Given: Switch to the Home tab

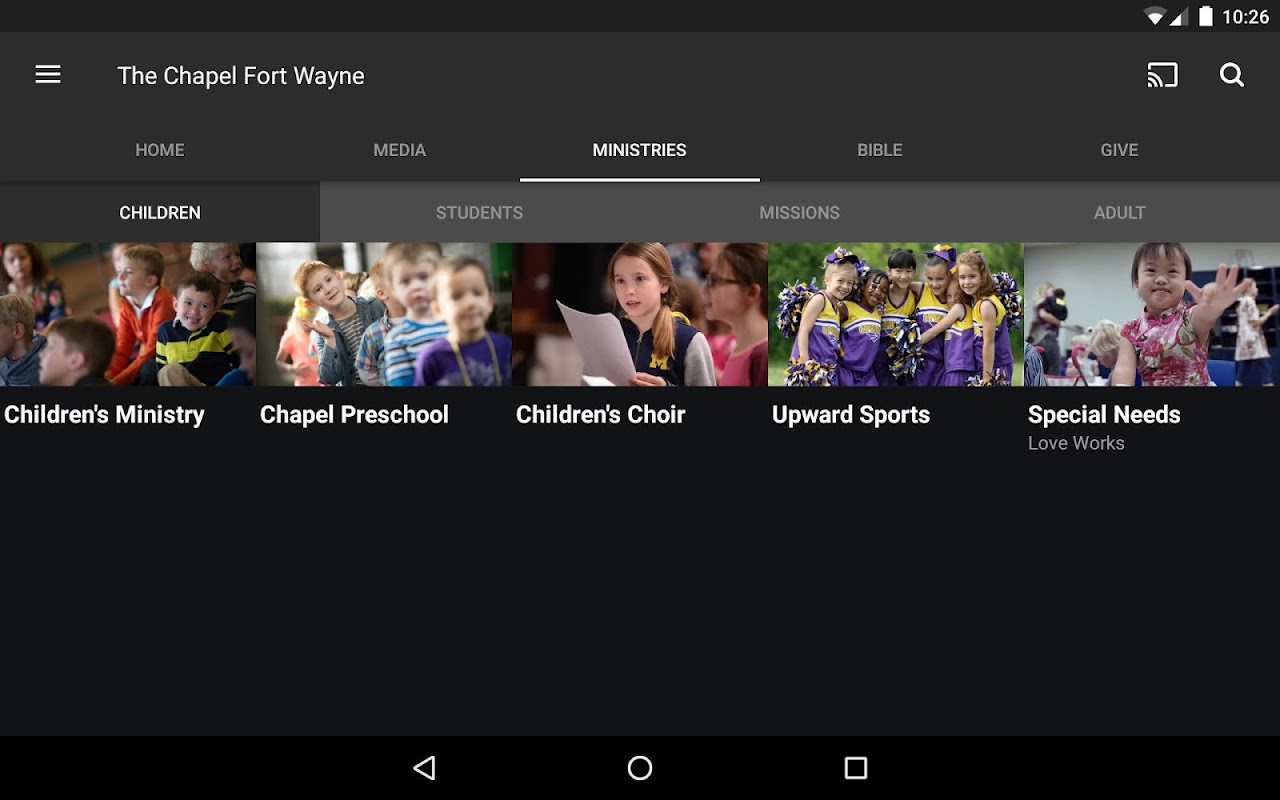Looking at the screenshot, I should [160, 150].
